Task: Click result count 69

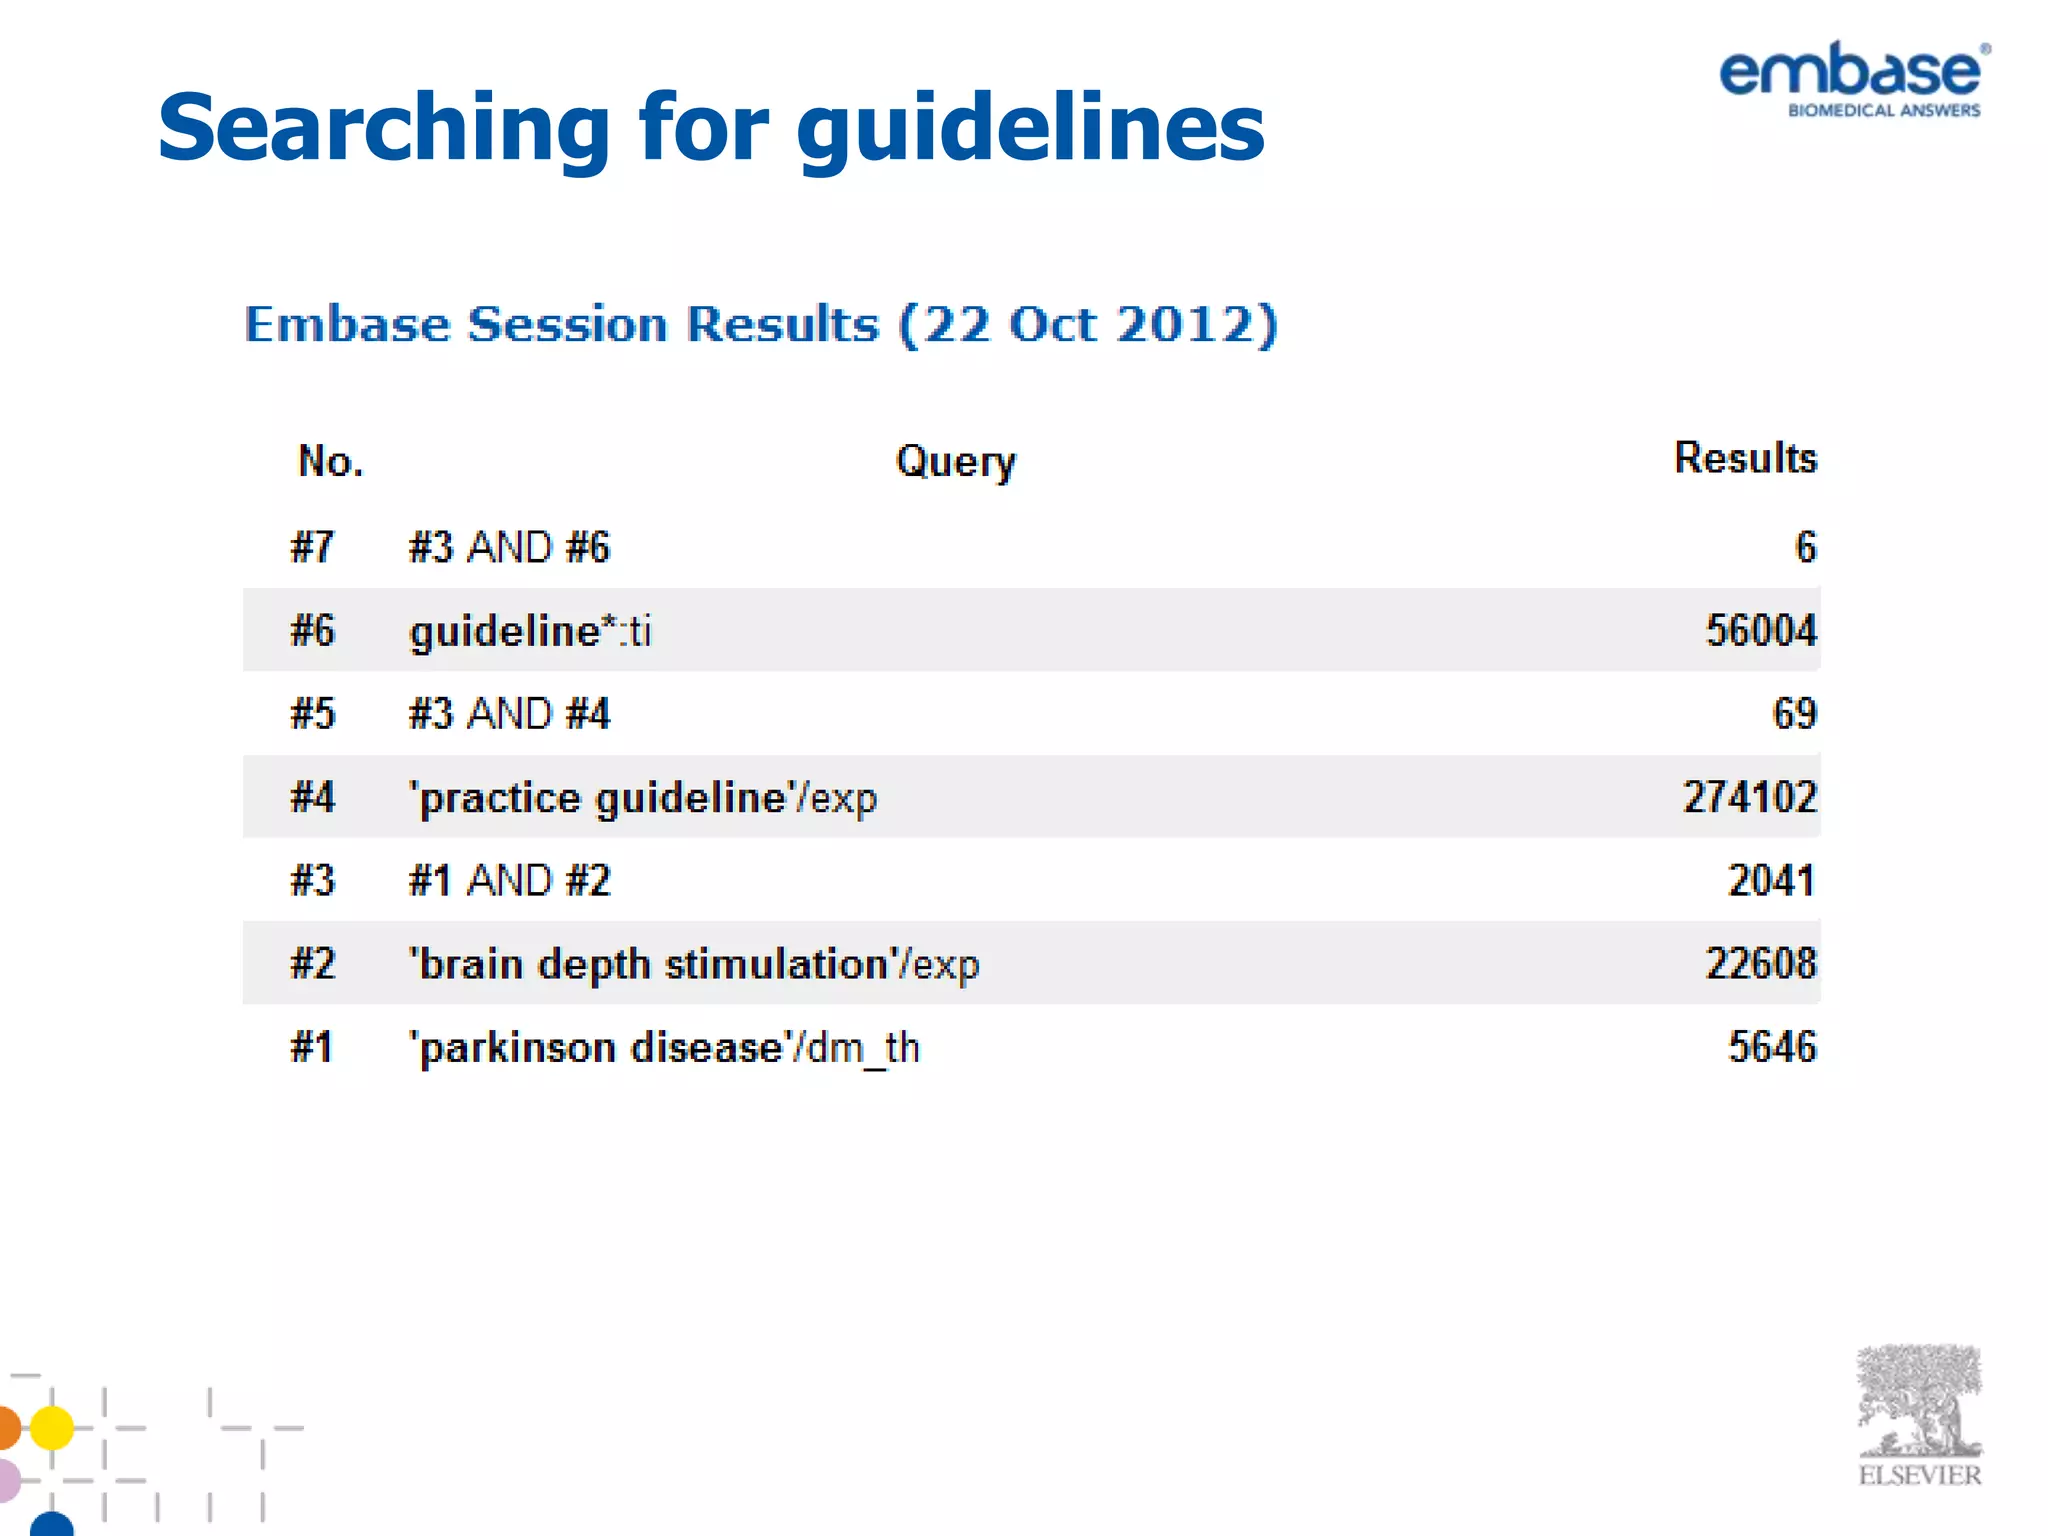Action: pyautogui.click(x=1795, y=714)
